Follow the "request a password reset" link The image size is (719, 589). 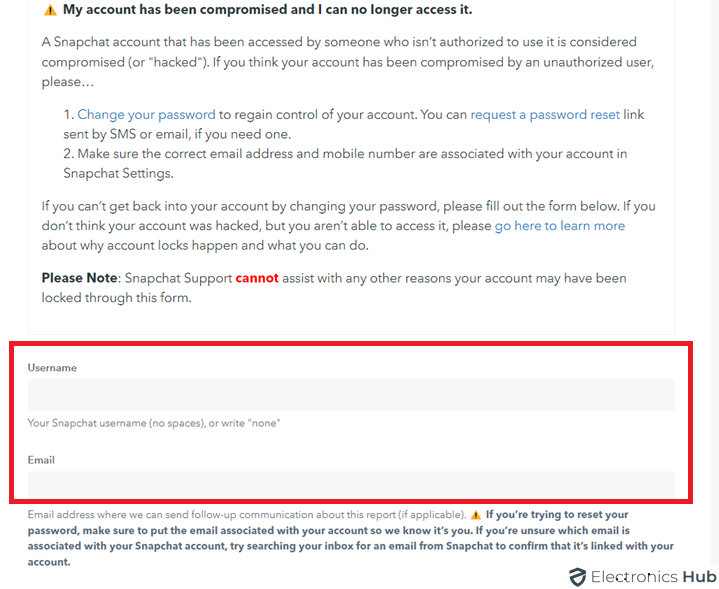[545, 115]
